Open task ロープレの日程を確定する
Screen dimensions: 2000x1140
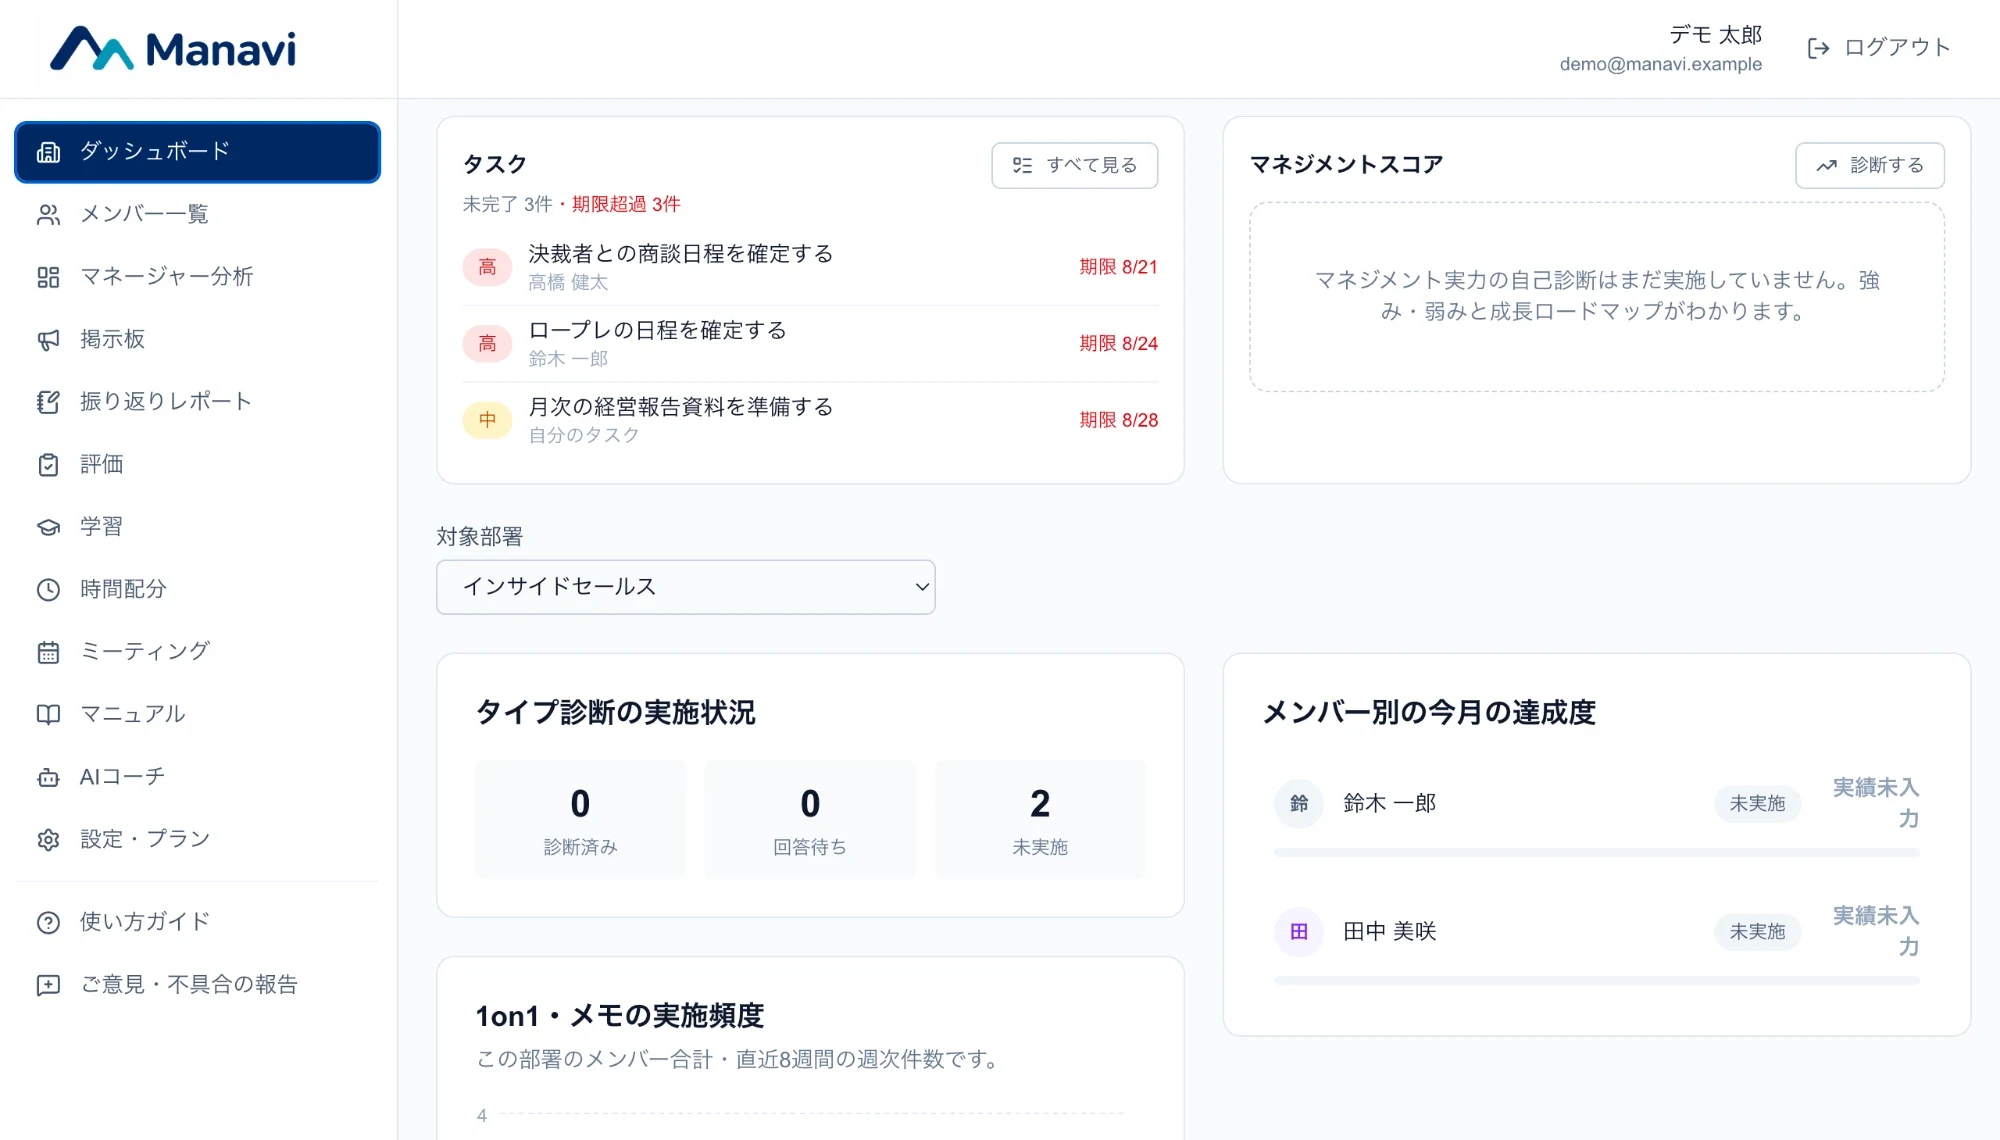point(810,344)
